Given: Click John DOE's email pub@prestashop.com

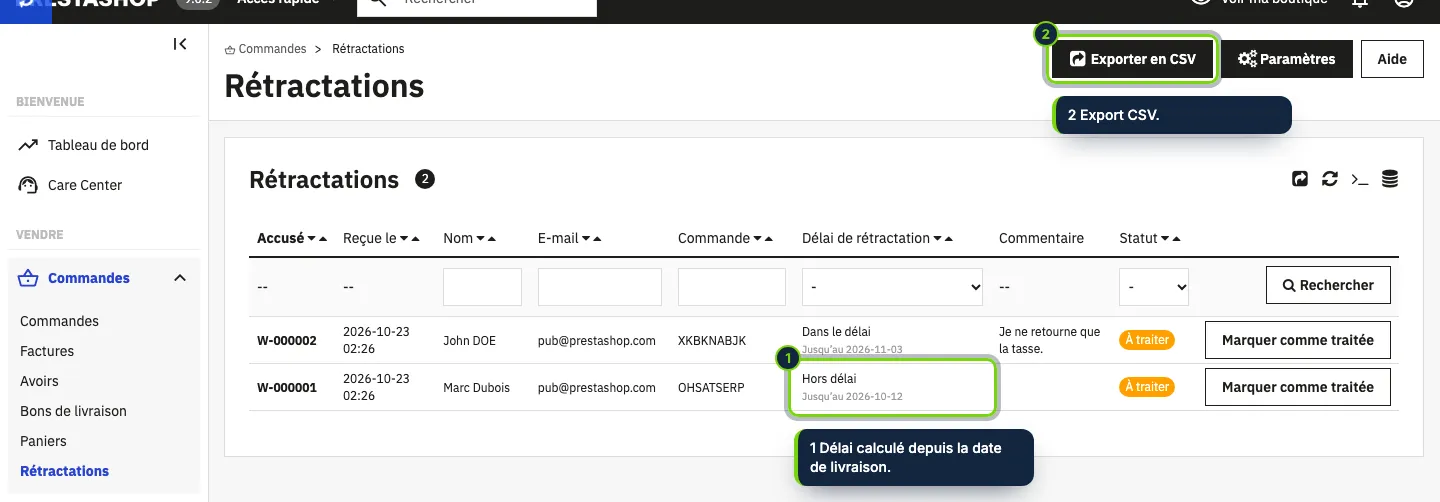Looking at the screenshot, I should pos(597,341).
